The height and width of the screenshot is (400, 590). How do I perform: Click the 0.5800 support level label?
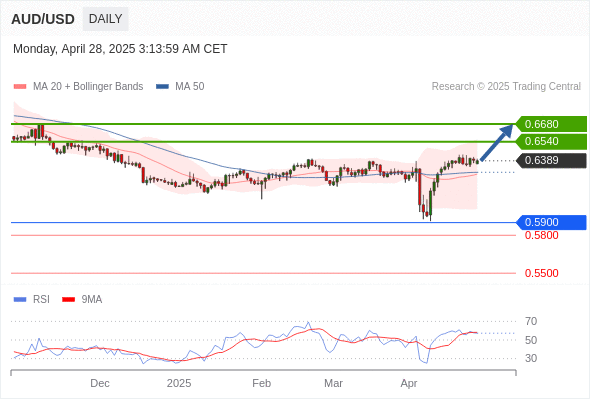[541, 236]
